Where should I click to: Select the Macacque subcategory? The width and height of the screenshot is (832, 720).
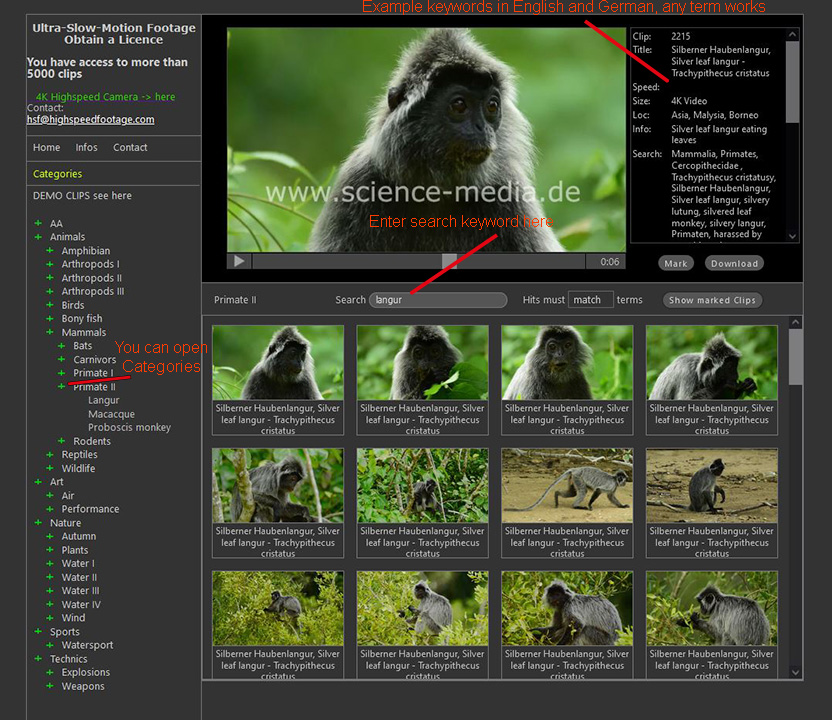click(x=111, y=414)
